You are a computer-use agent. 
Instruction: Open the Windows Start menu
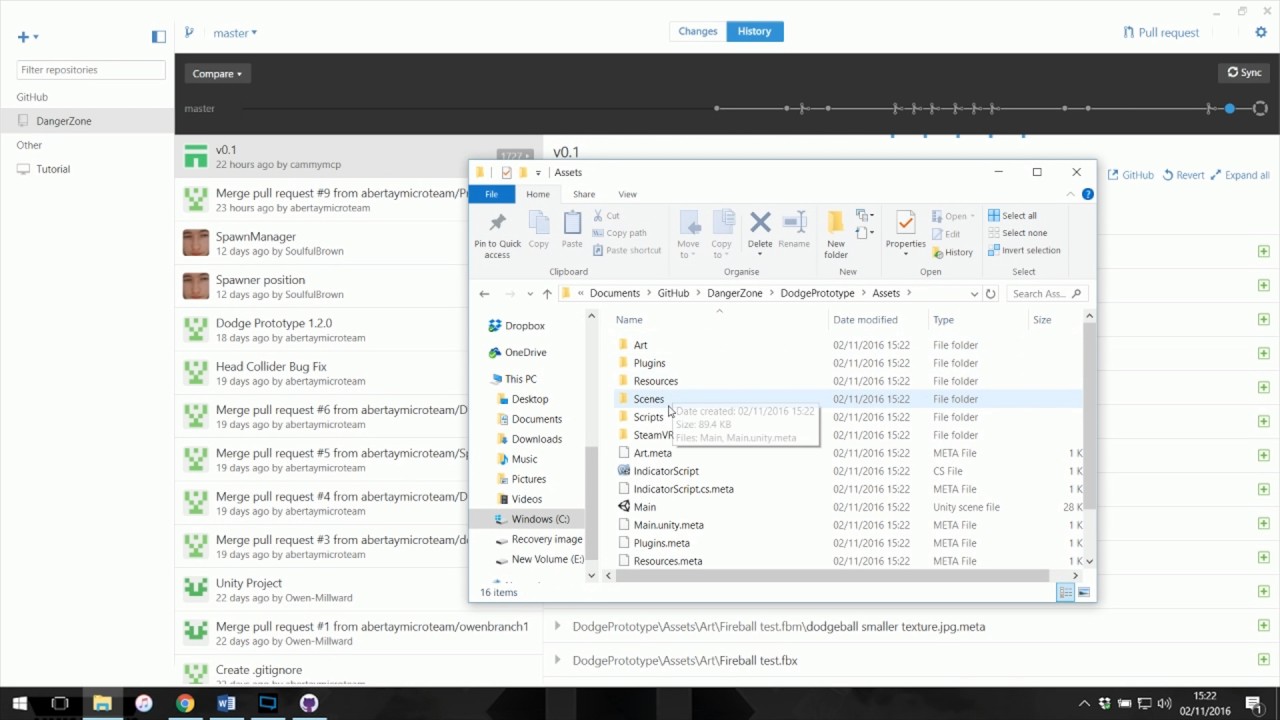tap(19, 703)
